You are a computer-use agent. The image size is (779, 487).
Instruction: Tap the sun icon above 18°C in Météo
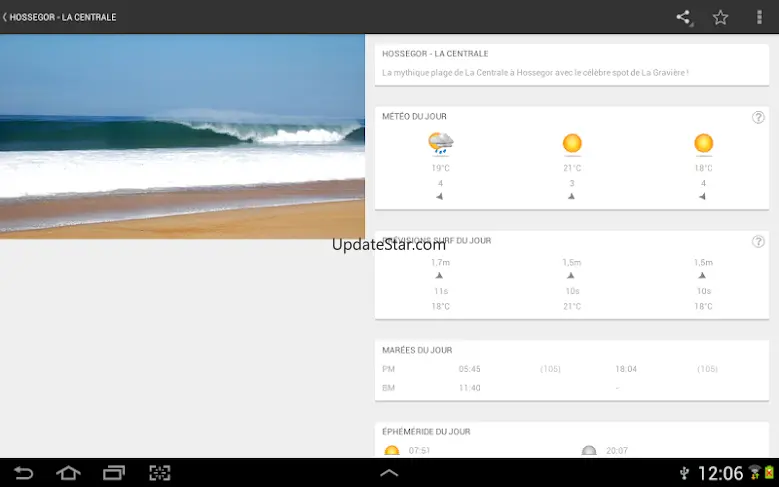click(703, 144)
